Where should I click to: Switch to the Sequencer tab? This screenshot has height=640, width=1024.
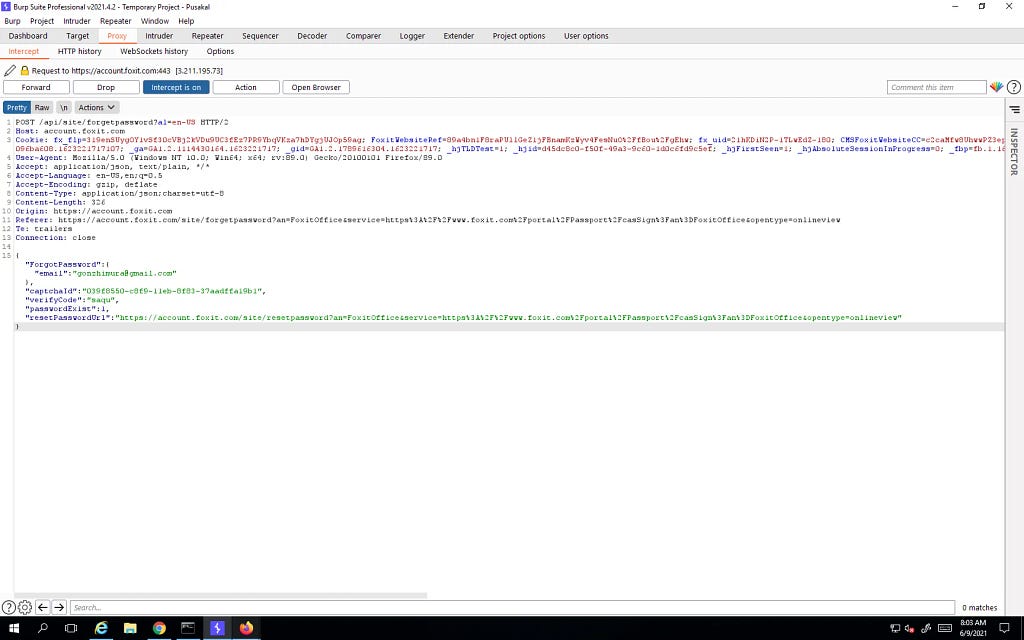pyautogui.click(x=260, y=36)
